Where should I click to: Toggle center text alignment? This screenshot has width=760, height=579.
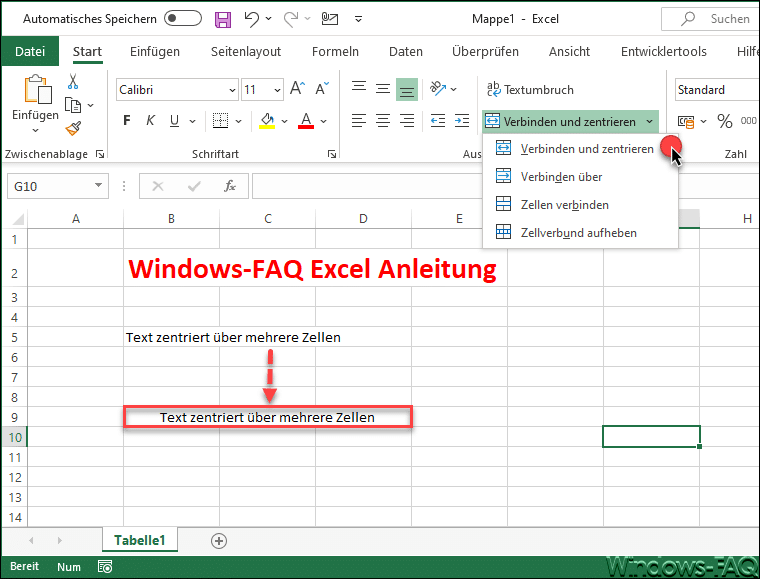pos(383,121)
